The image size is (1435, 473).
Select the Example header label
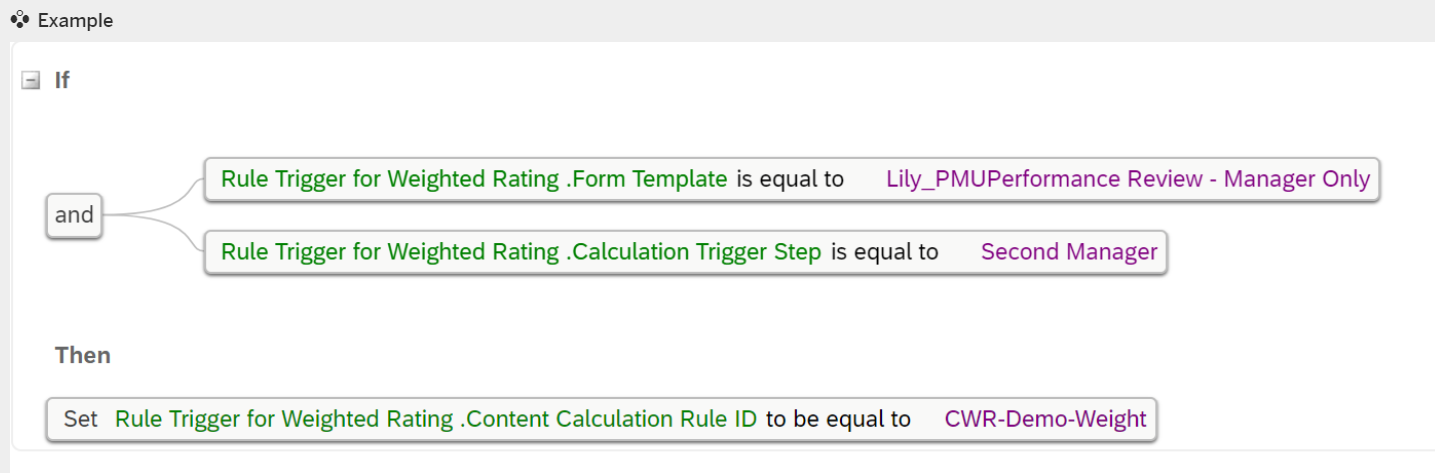(x=75, y=20)
